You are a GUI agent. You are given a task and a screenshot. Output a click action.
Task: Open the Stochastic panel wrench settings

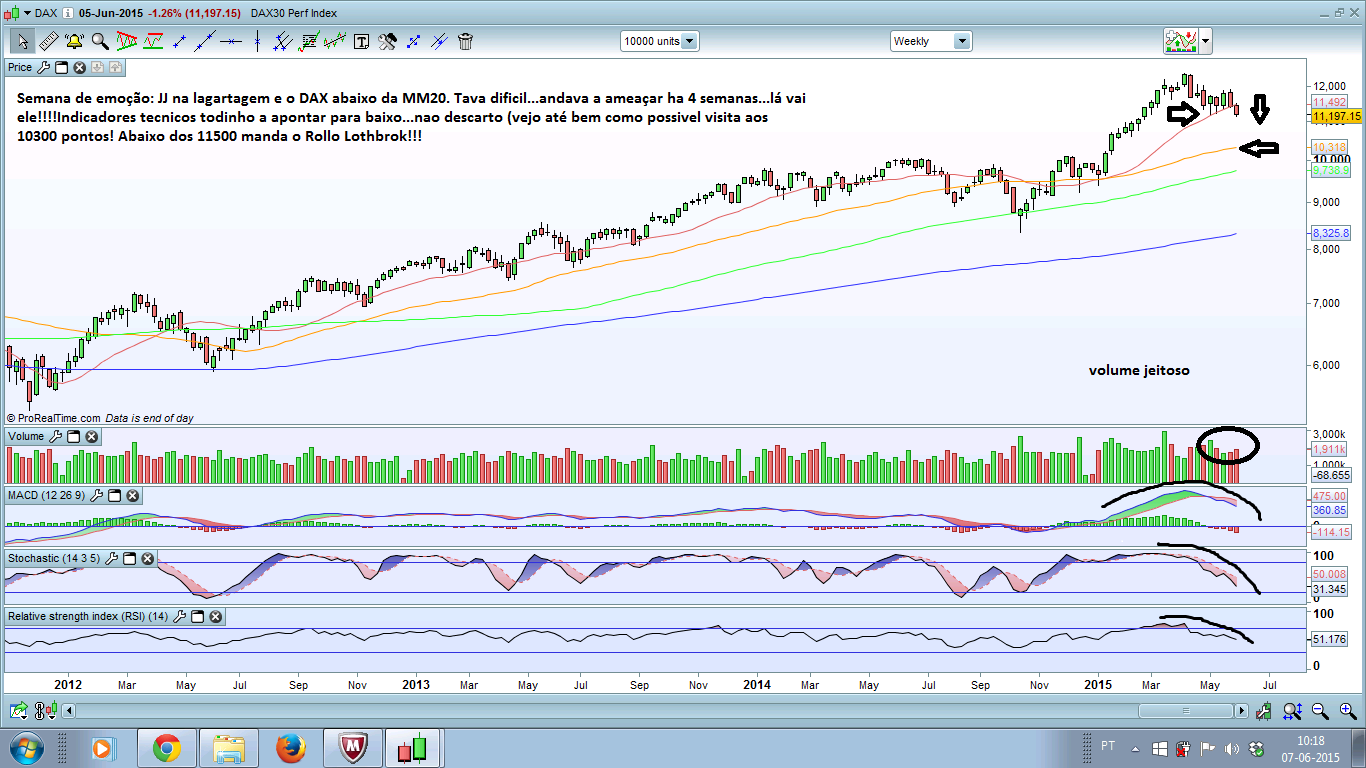pos(113,557)
